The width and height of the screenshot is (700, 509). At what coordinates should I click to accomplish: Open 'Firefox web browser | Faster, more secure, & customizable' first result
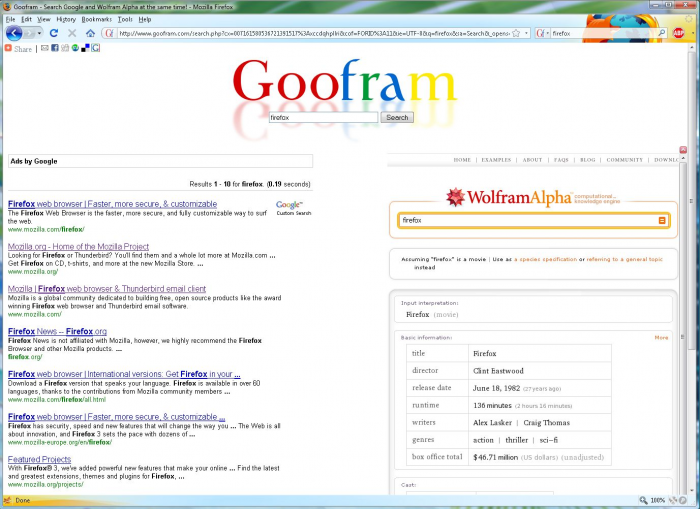coord(112,204)
